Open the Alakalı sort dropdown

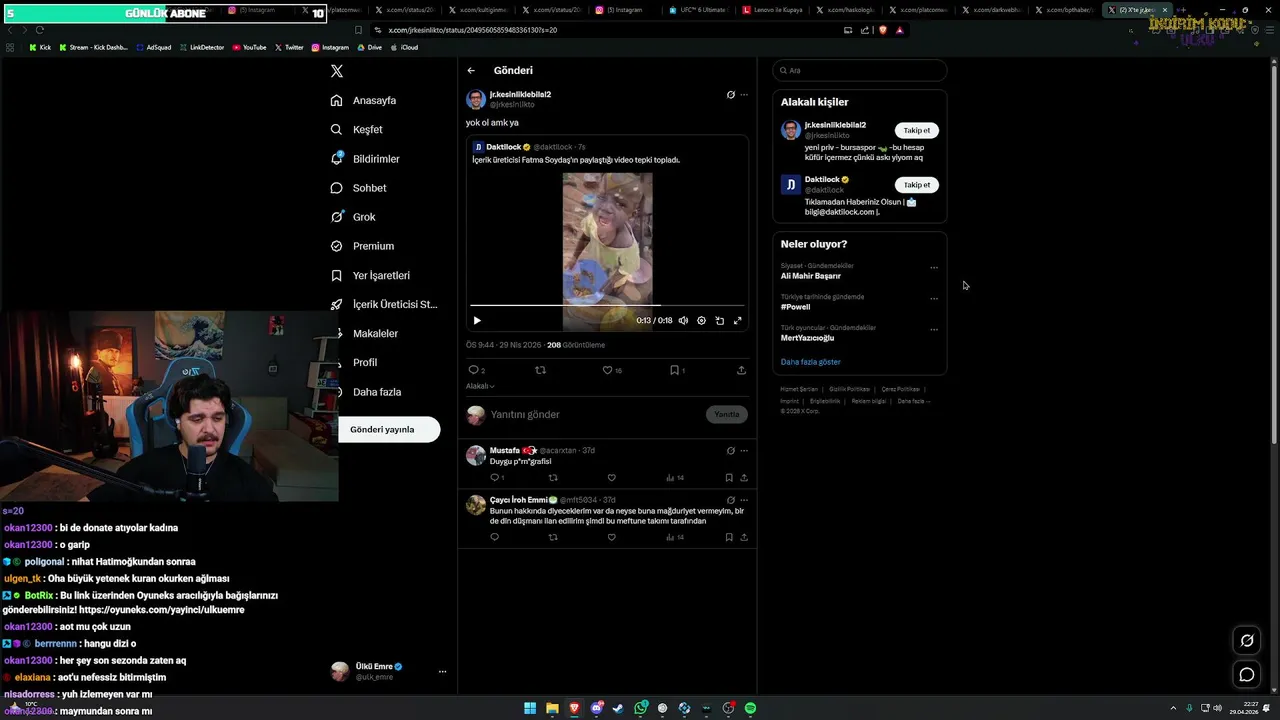[480, 386]
